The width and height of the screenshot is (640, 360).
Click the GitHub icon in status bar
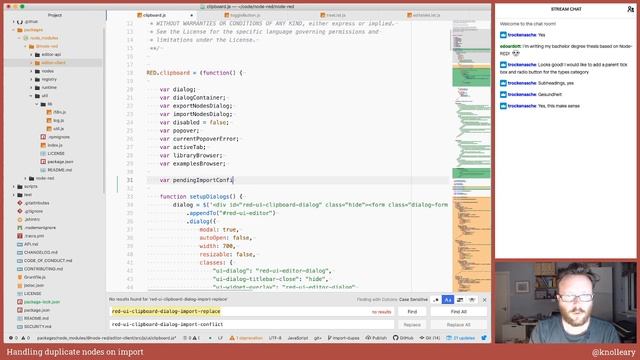tap(396, 338)
